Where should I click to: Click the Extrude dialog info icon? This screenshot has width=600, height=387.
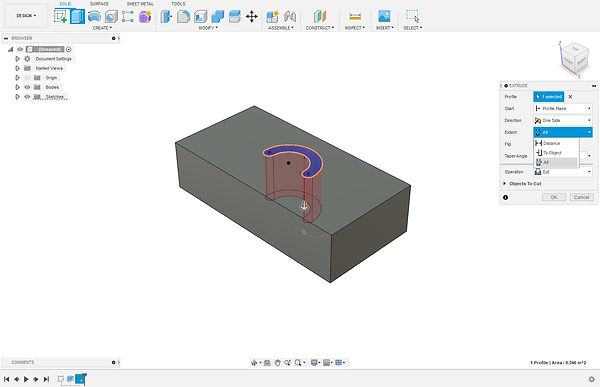coord(505,198)
